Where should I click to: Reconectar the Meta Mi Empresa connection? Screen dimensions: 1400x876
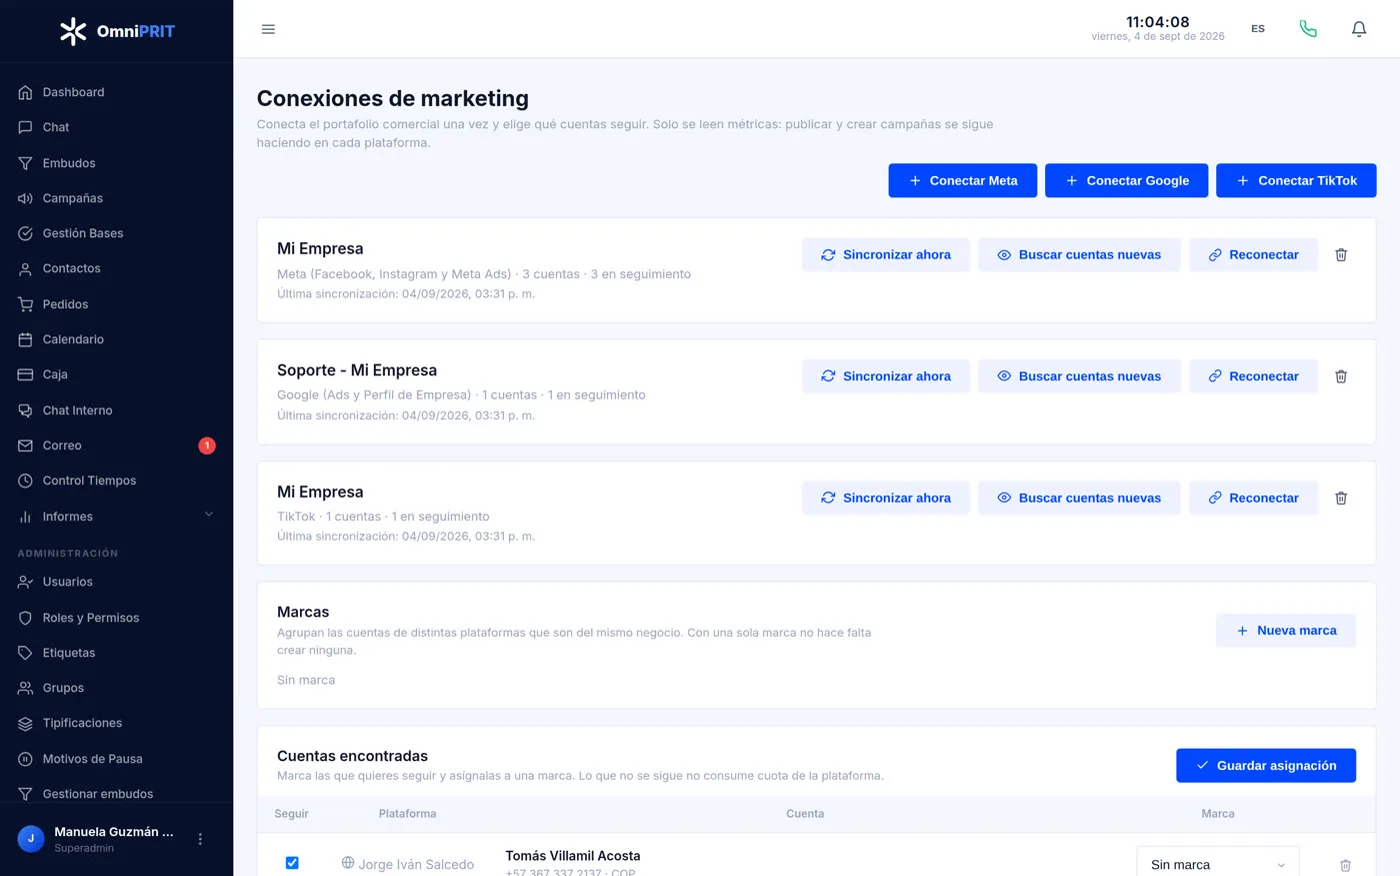(x=1253, y=255)
